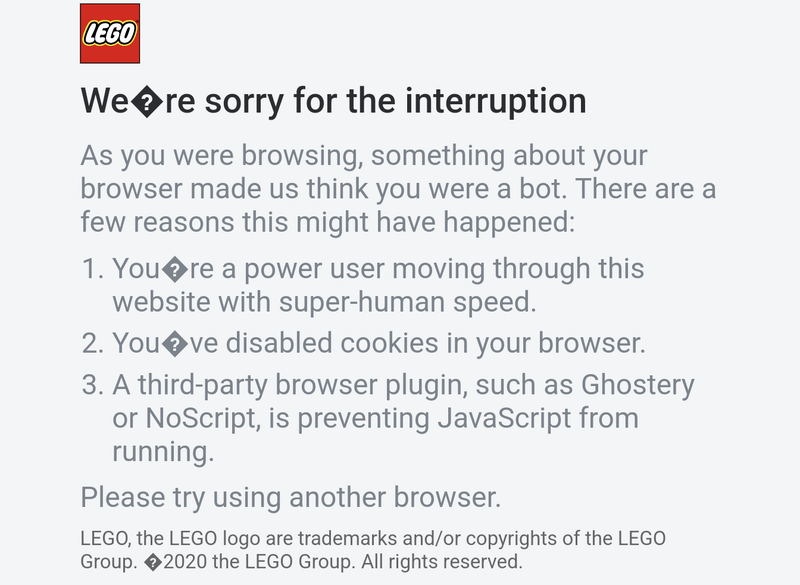800x585 pixels.
Task: Click the "disabled cookies" list item
Action: tap(378, 343)
